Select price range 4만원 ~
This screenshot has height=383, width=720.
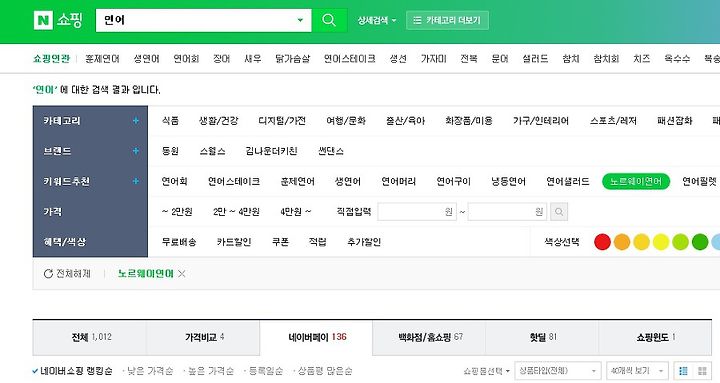(296, 212)
